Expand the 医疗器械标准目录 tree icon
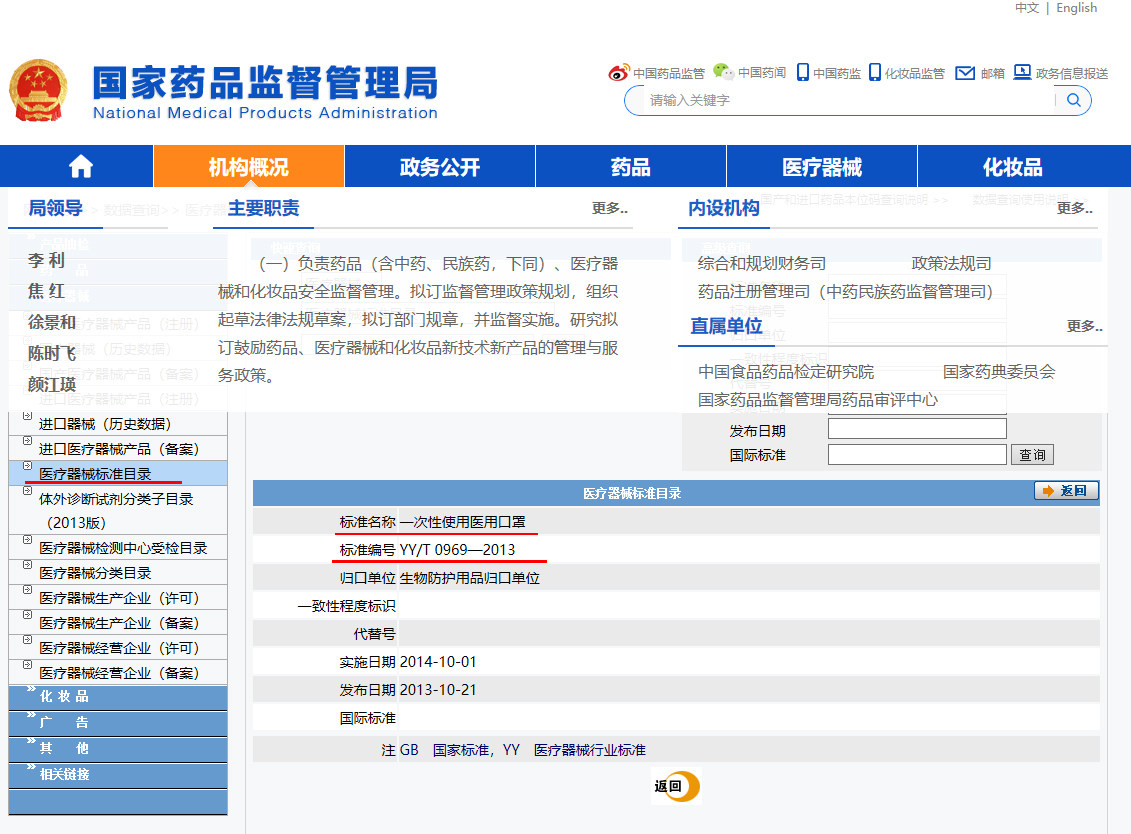The height and width of the screenshot is (834, 1131). coord(27,466)
